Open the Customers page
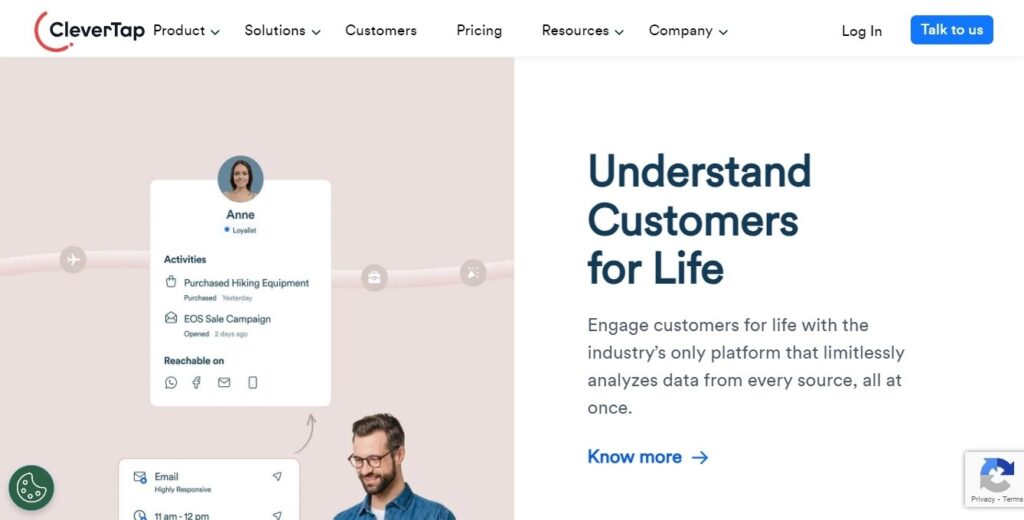This screenshot has height=520, width=1024. point(381,31)
